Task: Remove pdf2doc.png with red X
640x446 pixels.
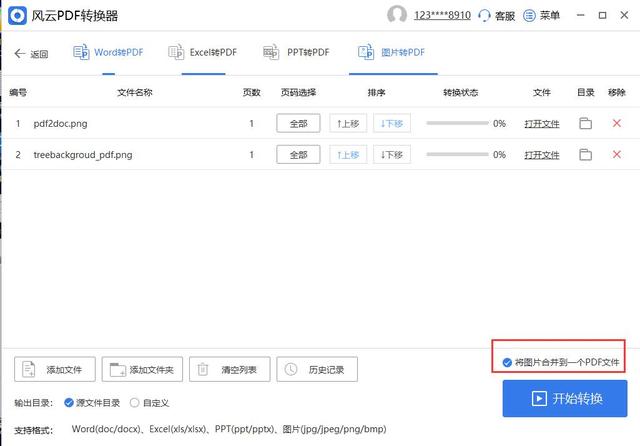Action: (x=617, y=123)
